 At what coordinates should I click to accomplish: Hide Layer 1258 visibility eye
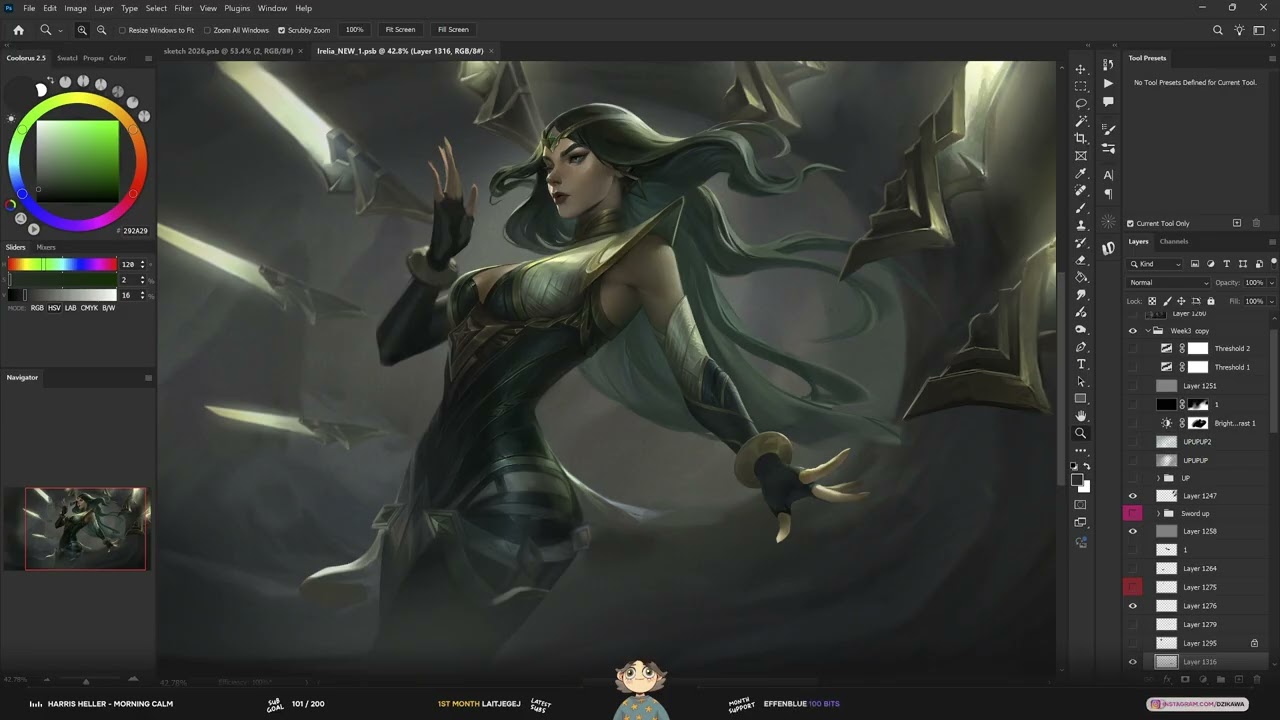click(1133, 531)
